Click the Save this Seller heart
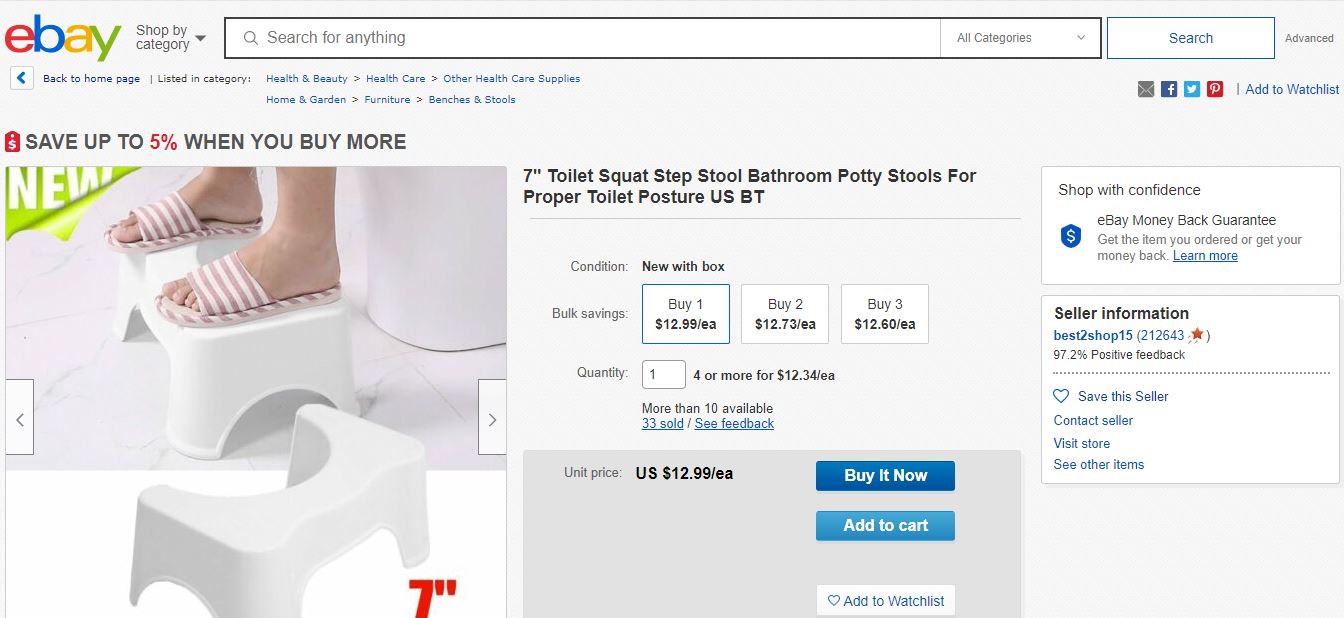Image resolution: width=1344 pixels, height=618 pixels. 1062,396
